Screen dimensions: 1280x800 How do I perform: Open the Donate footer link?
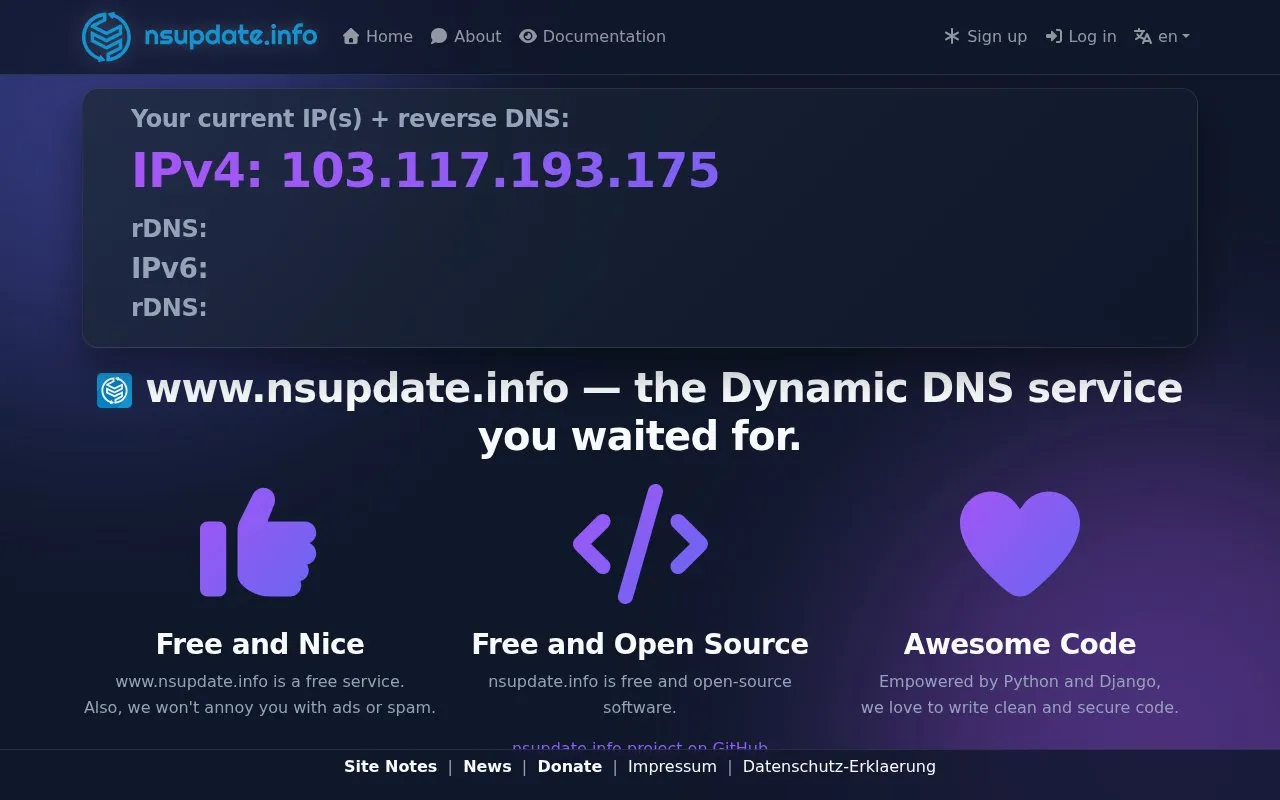point(570,767)
